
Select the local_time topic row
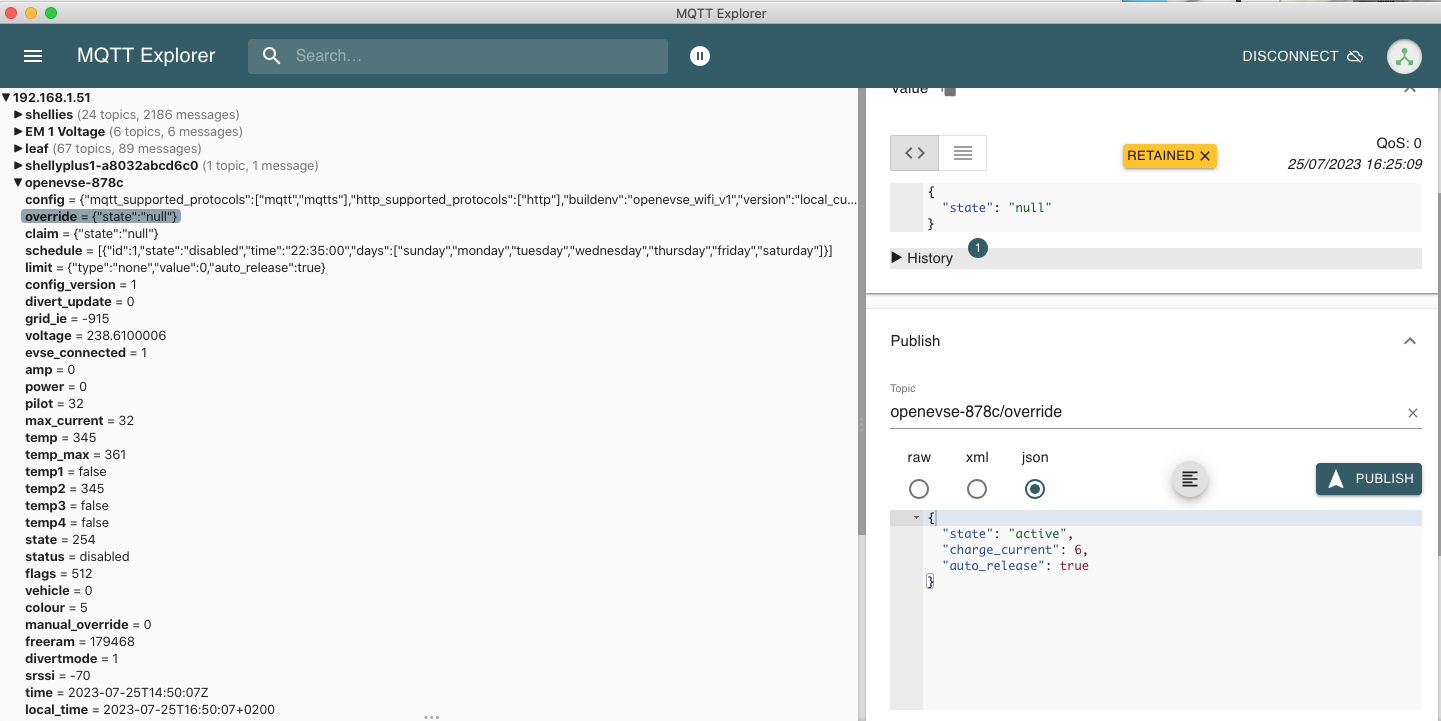[x=150, y=710]
